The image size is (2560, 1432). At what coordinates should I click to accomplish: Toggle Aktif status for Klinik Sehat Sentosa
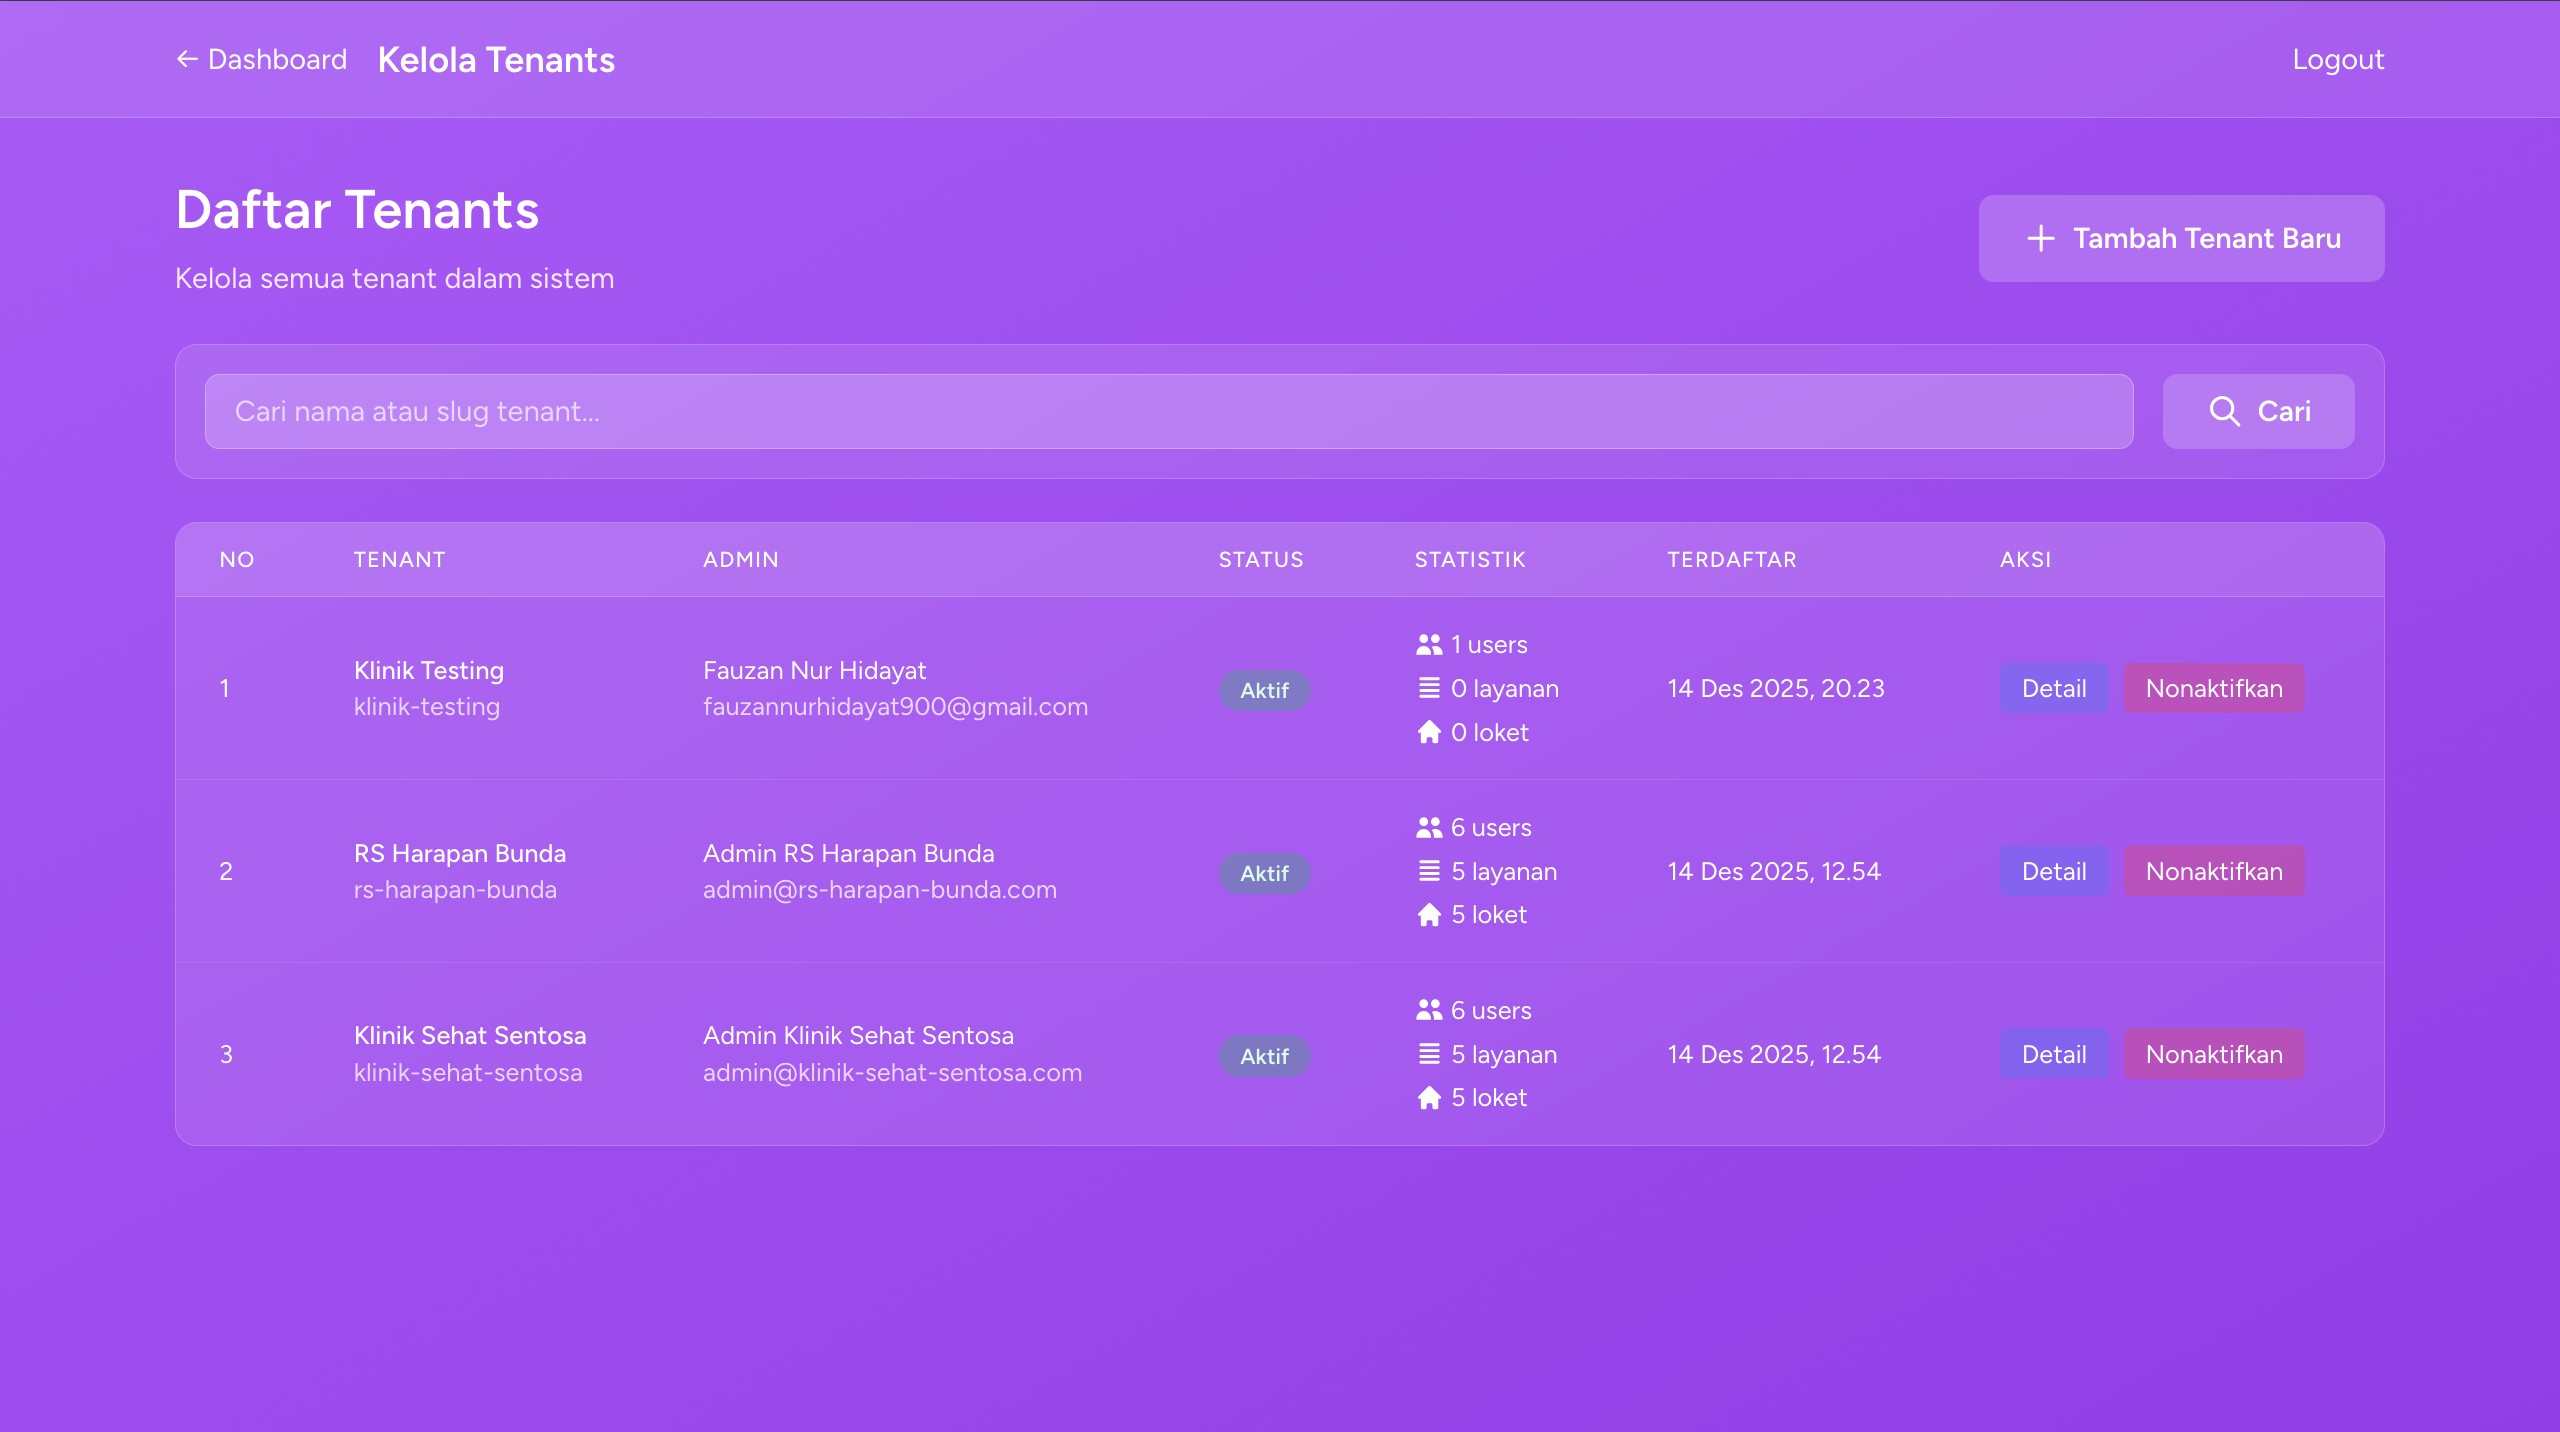coord(1264,1056)
